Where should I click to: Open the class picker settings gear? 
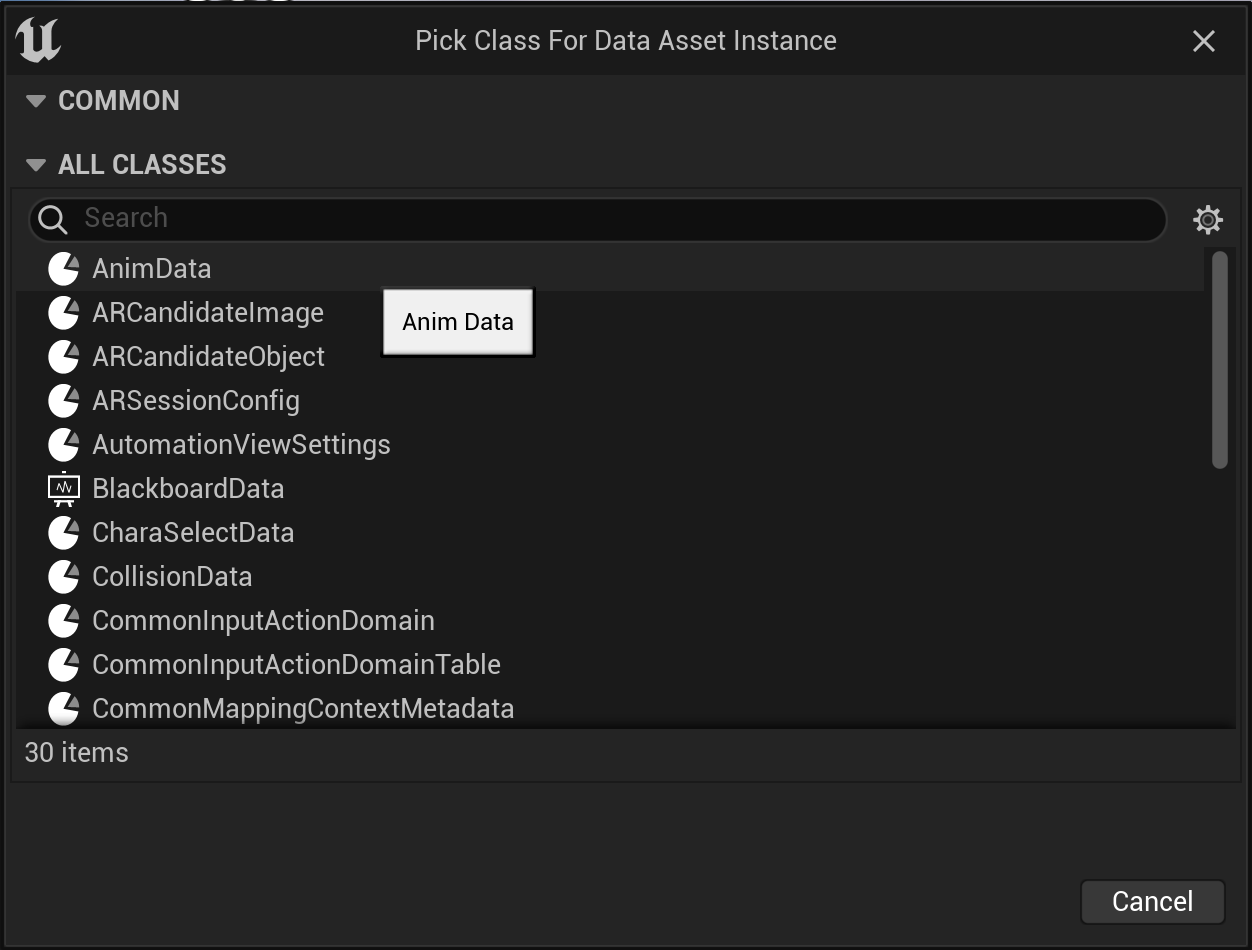(1208, 219)
